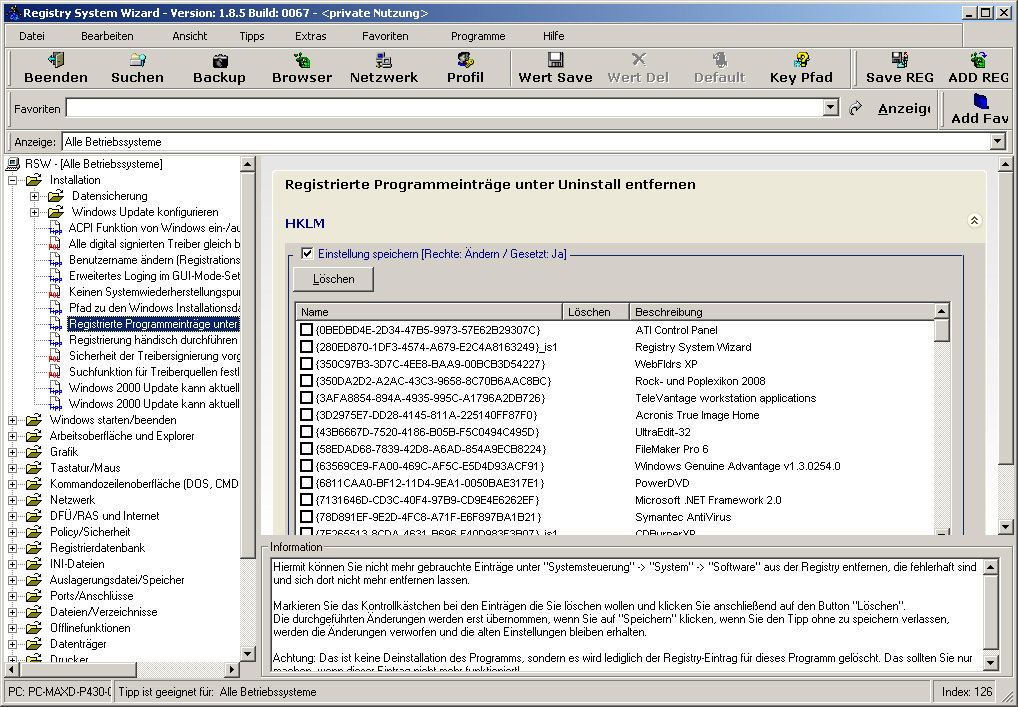Click the Profil toolbar icon

click(x=466, y=60)
